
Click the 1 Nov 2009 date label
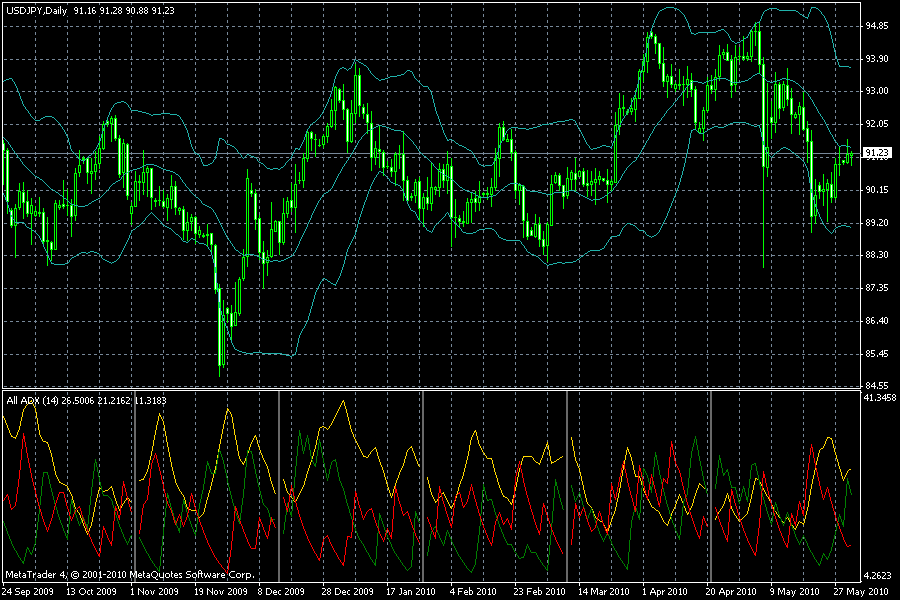point(154,591)
